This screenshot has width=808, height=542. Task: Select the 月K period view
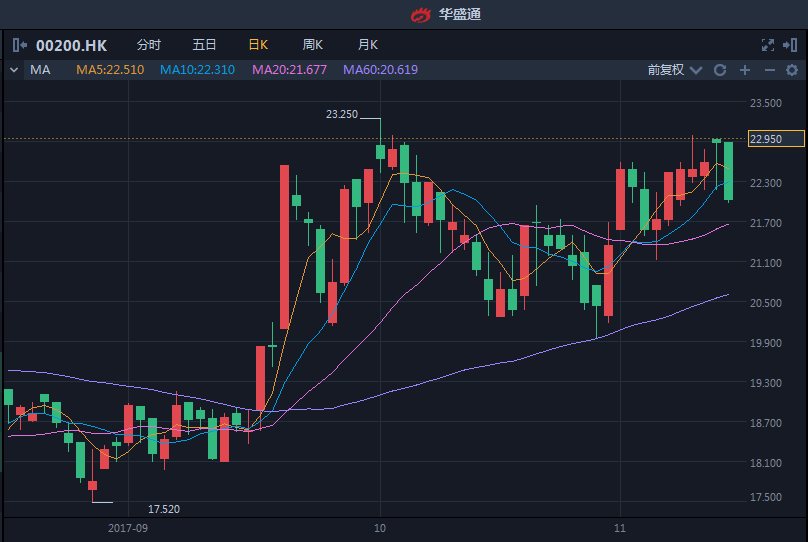pos(368,45)
